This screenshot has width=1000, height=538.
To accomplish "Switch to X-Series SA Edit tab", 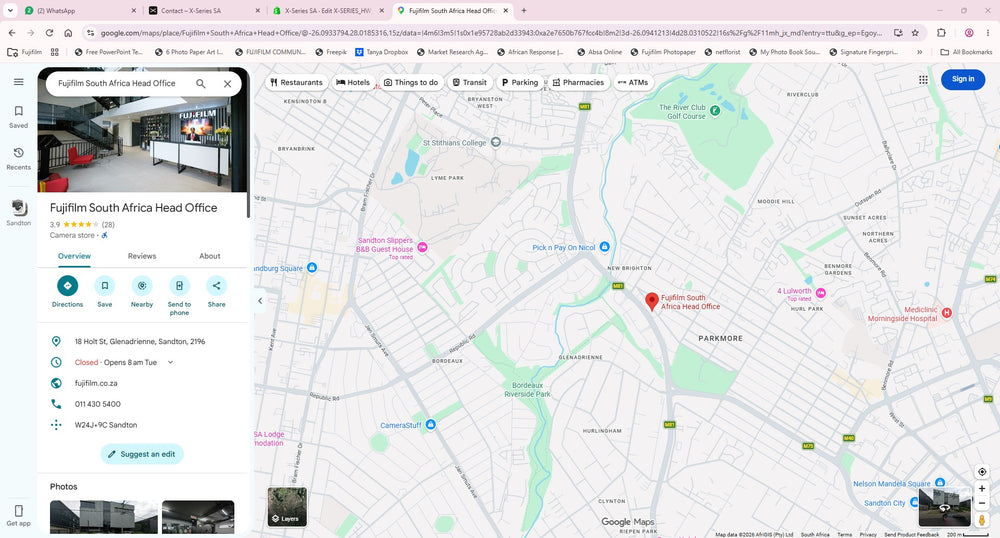I will click(328, 11).
